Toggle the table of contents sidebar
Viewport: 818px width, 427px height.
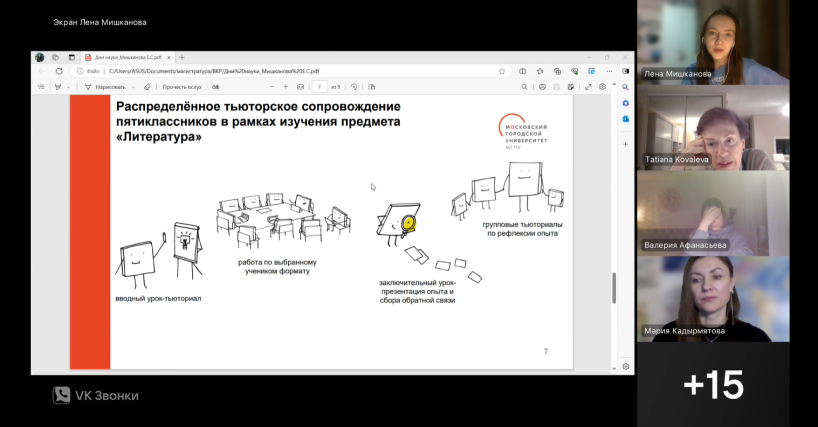point(41,87)
